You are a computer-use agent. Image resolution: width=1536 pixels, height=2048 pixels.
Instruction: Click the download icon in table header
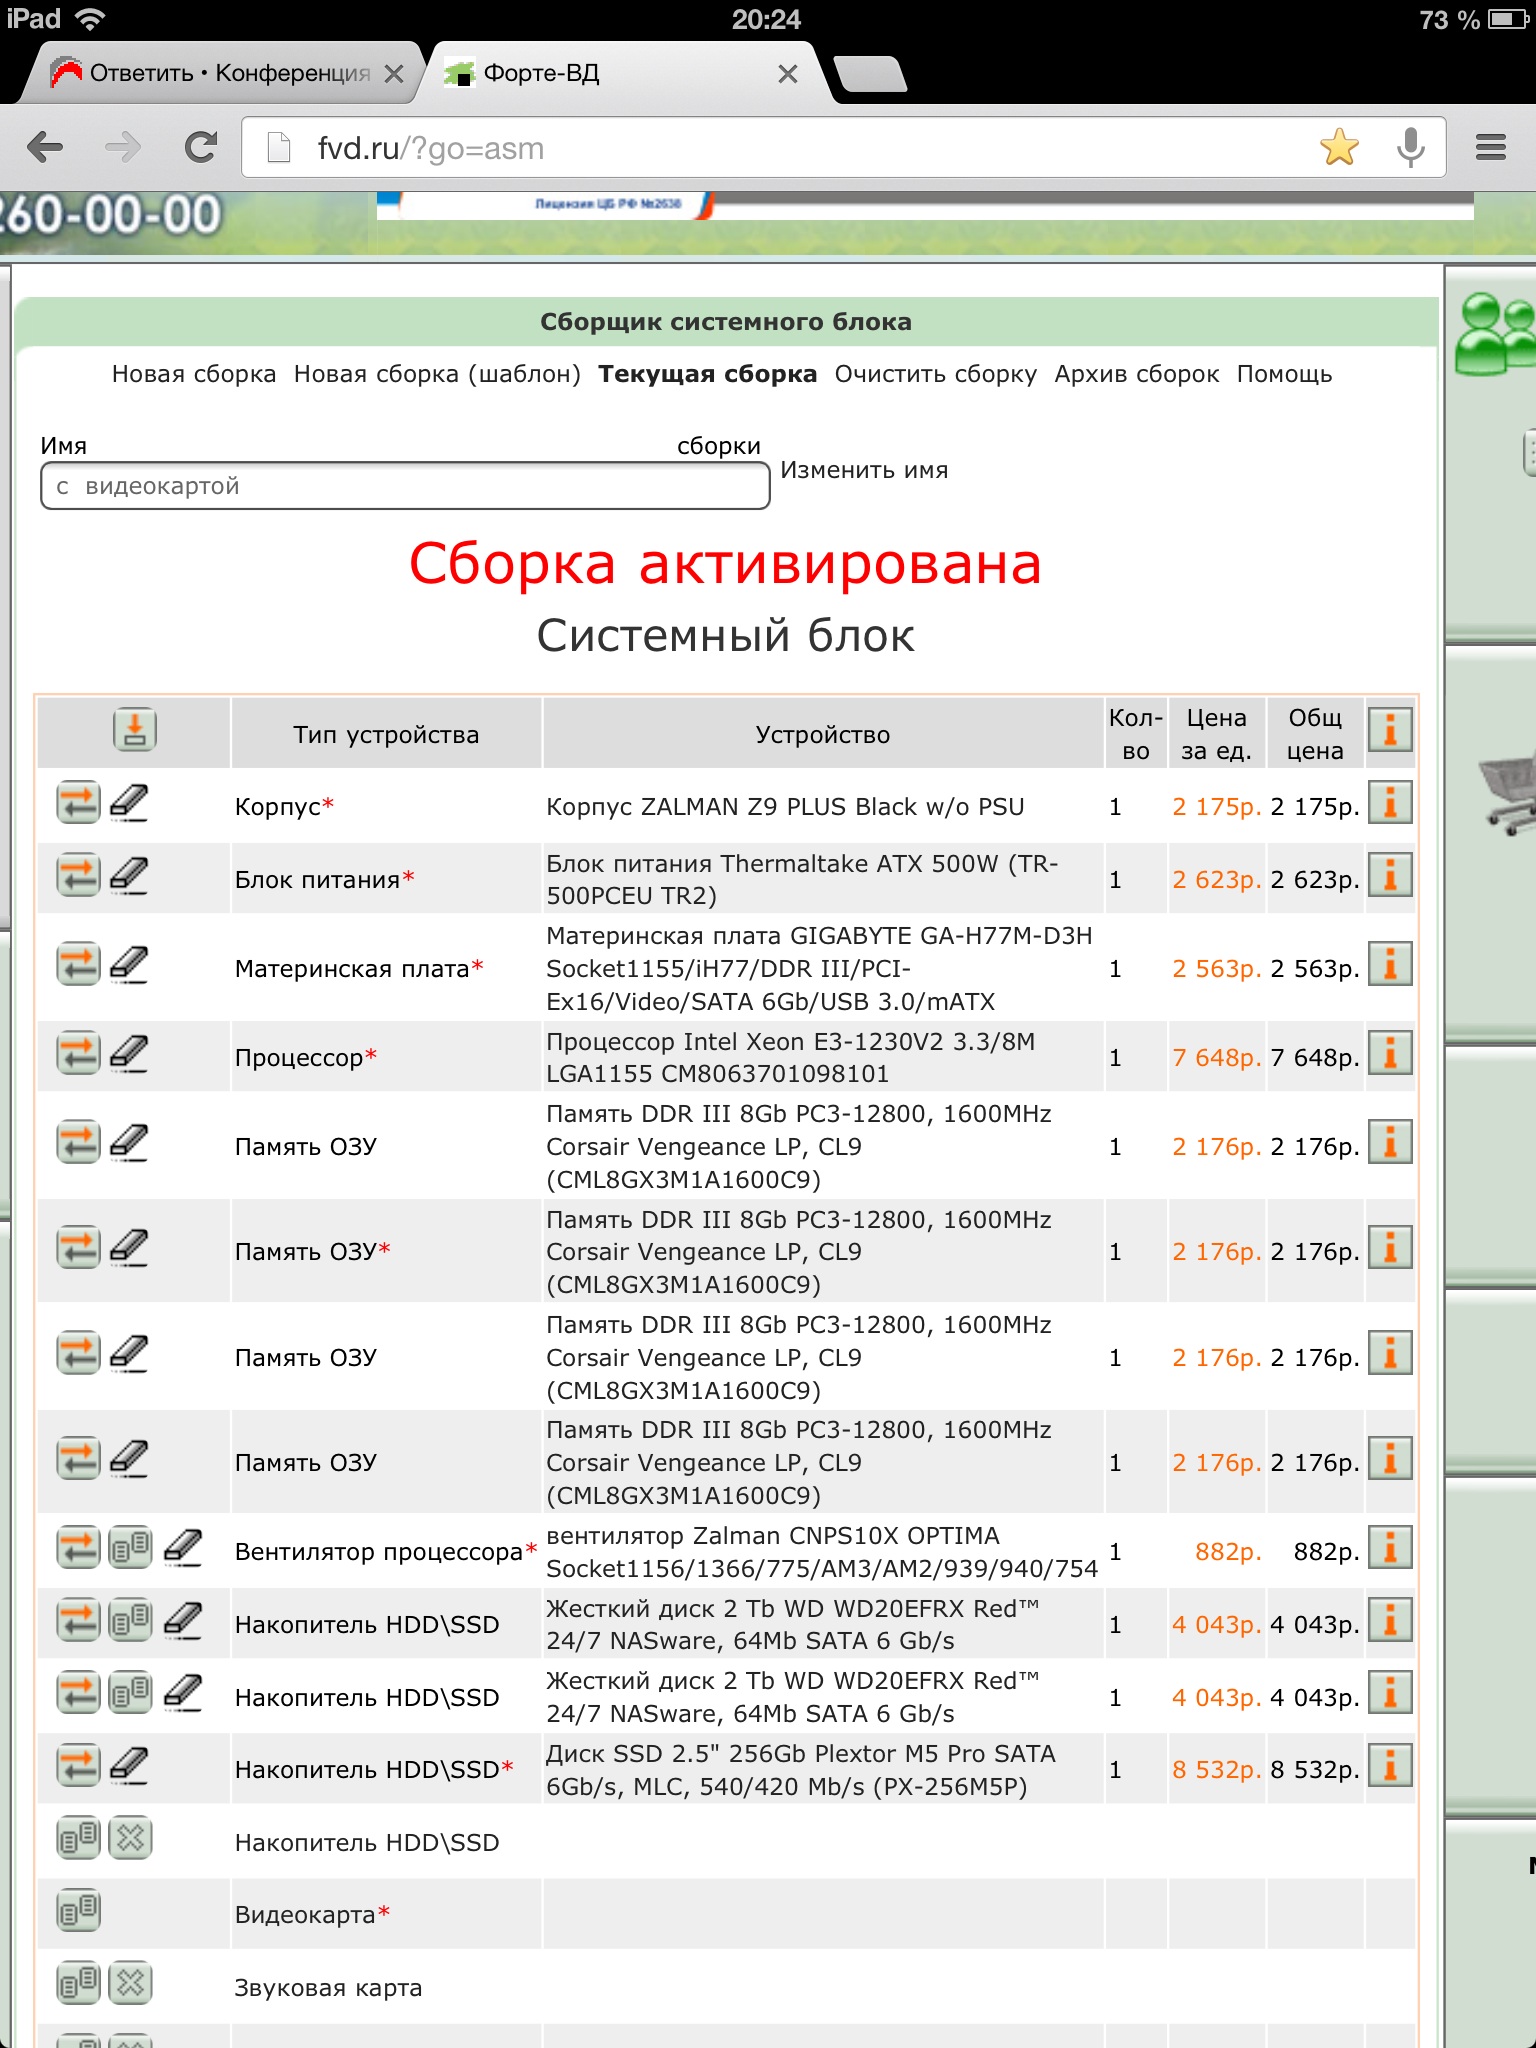(x=135, y=729)
